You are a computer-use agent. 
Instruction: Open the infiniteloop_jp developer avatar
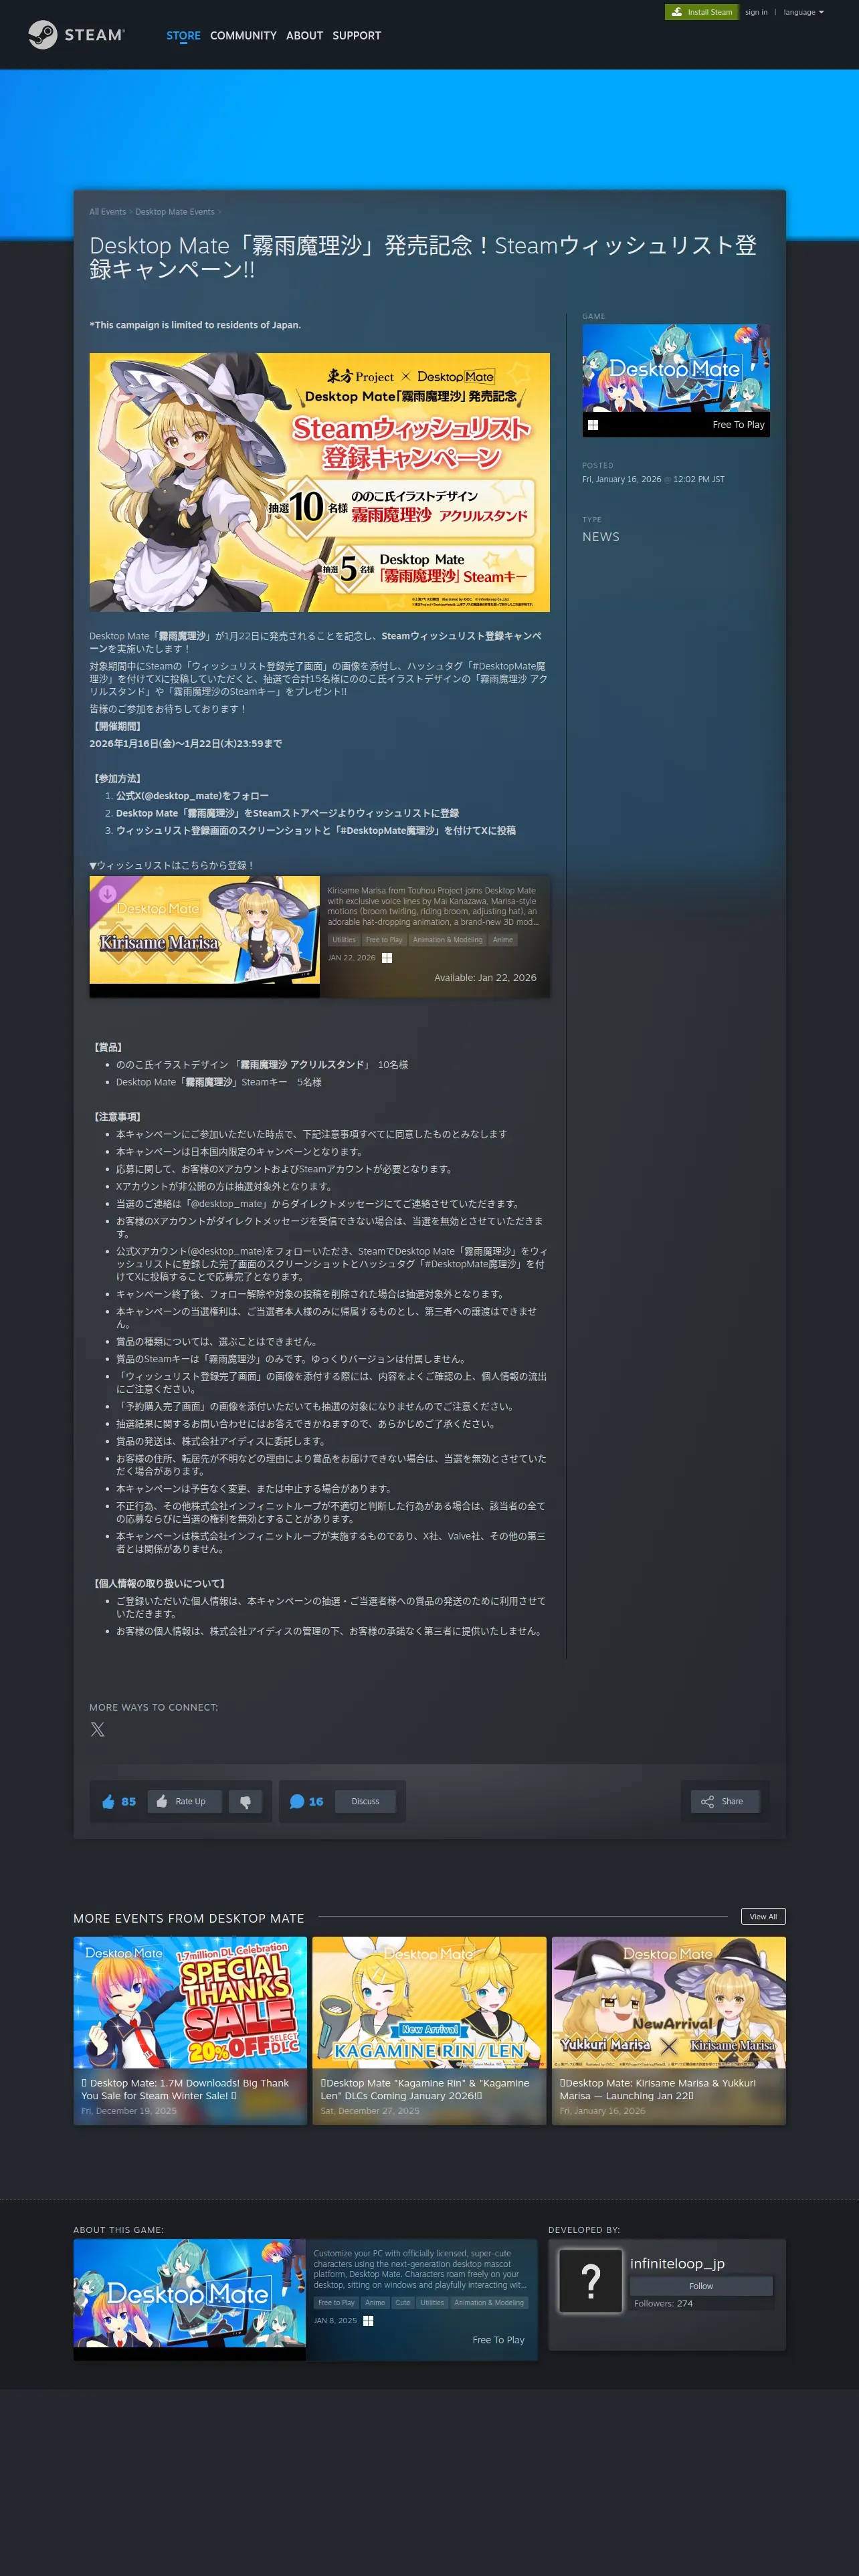(x=591, y=2281)
